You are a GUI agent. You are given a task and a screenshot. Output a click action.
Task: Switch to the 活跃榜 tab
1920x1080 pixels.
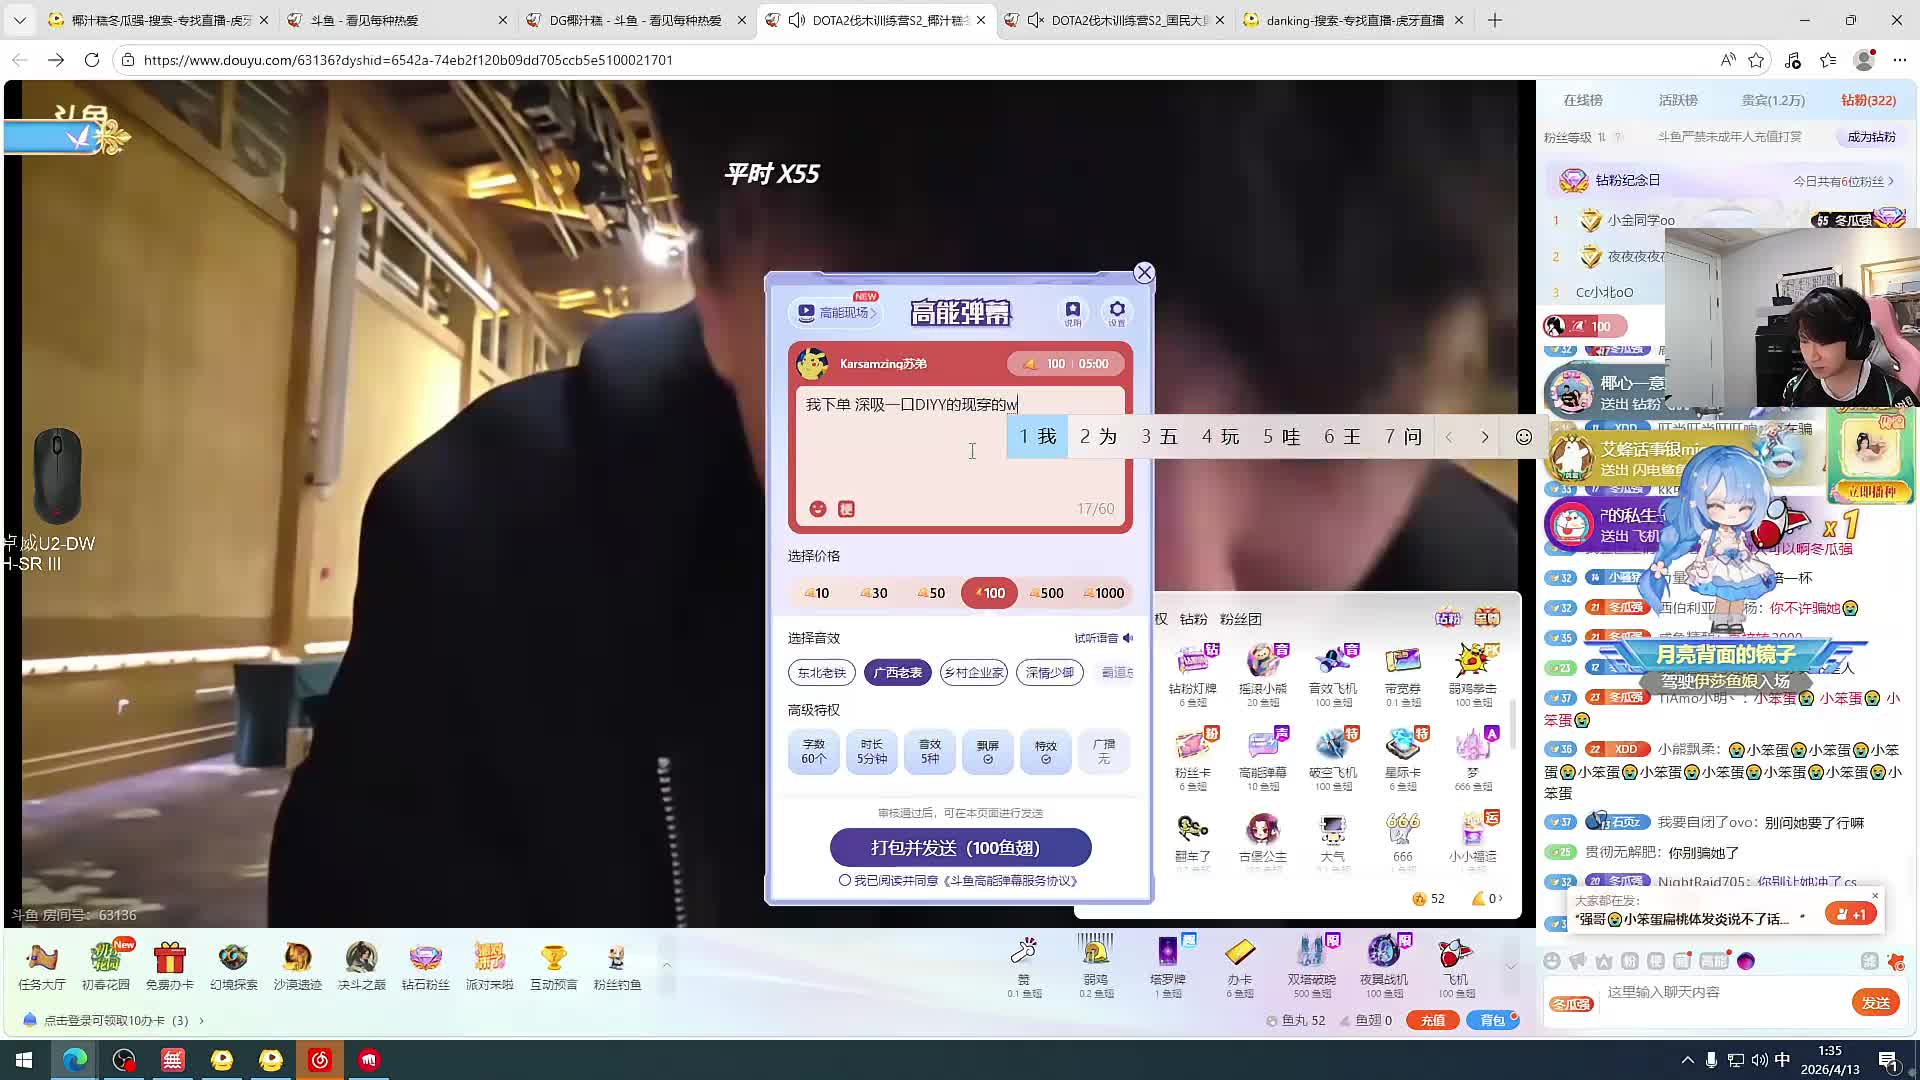coord(1677,100)
